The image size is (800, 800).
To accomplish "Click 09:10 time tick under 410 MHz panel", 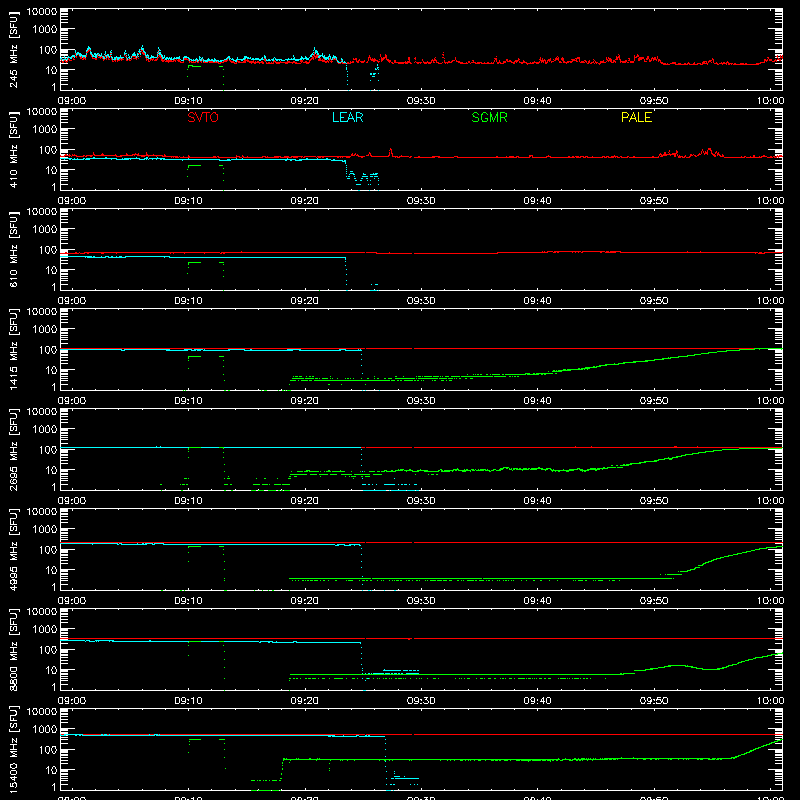I will point(188,201).
